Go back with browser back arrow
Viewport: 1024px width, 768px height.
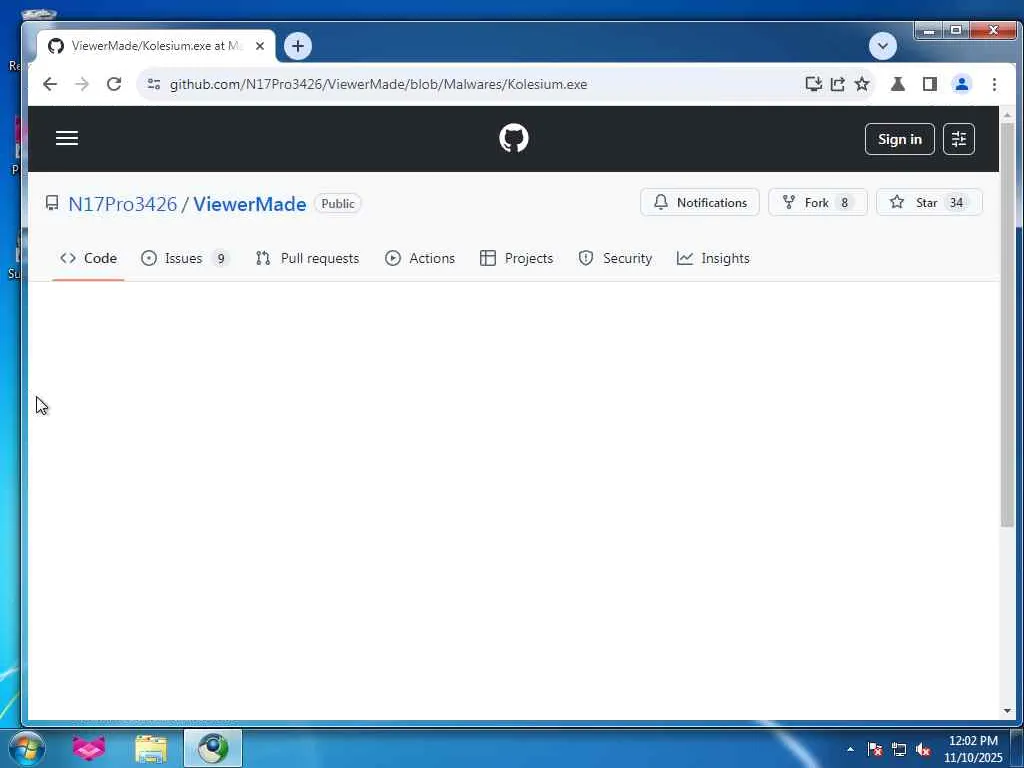(x=50, y=84)
